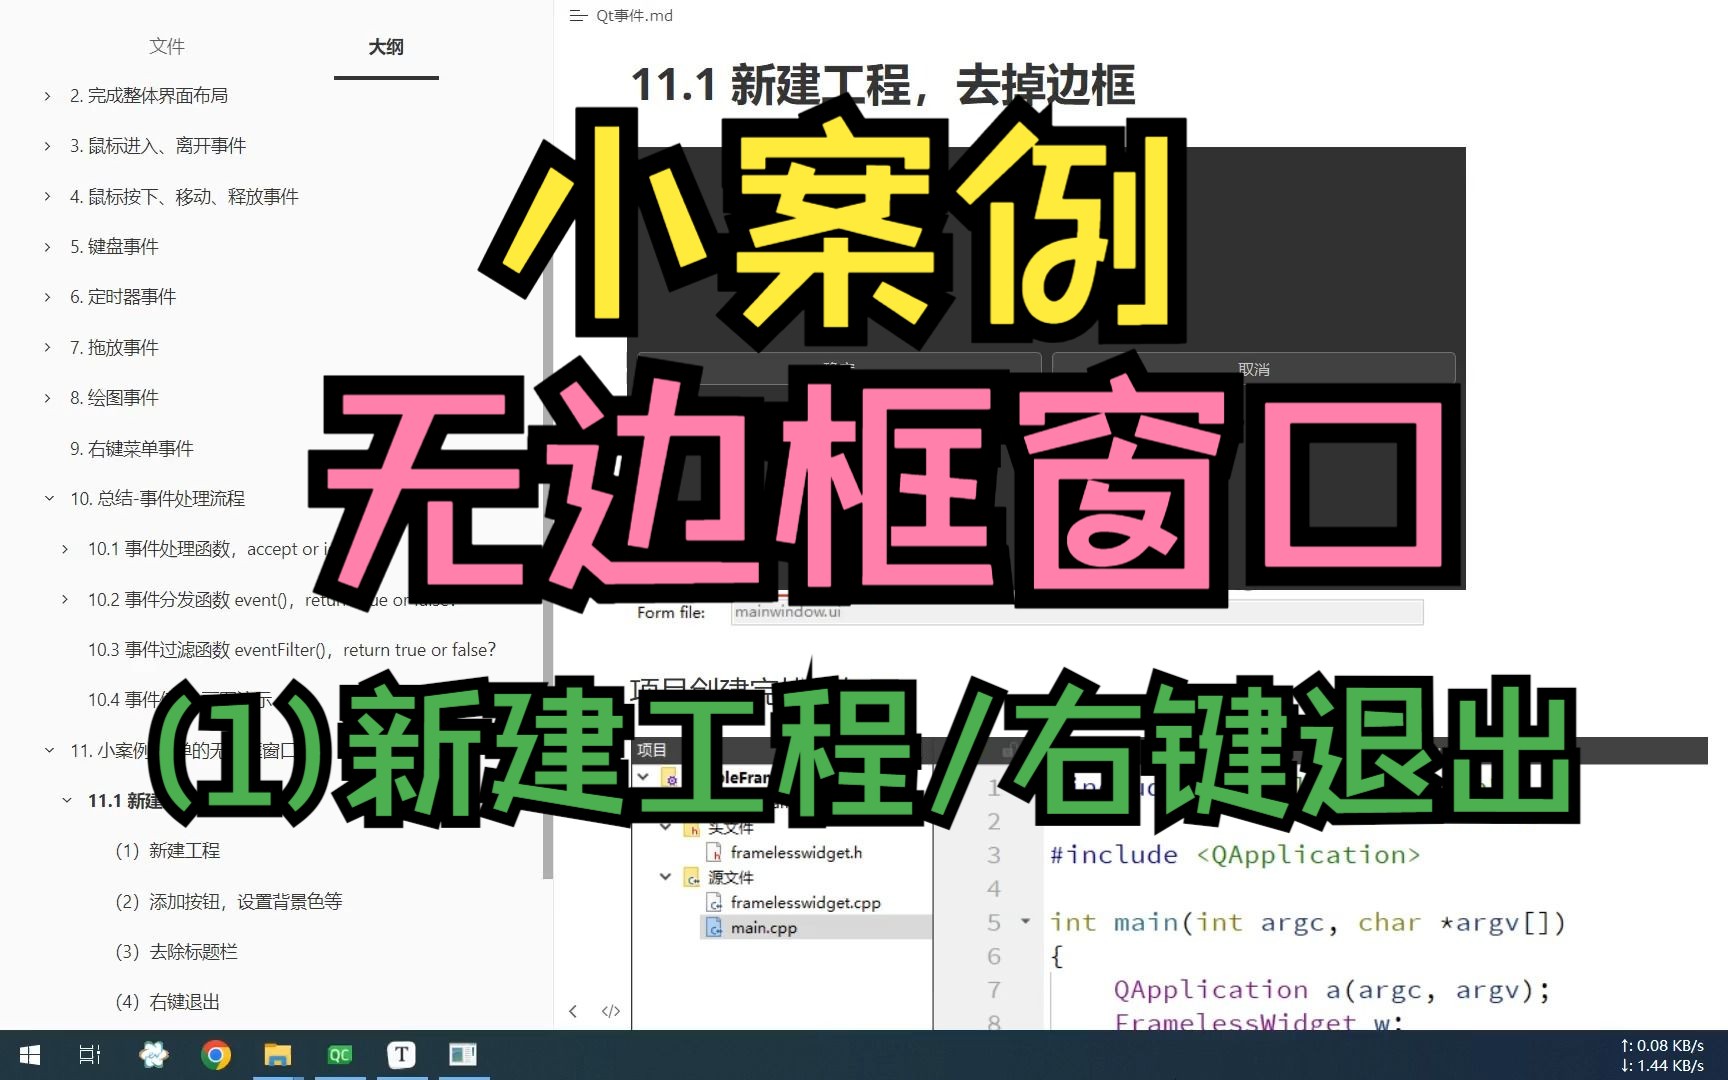This screenshot has width=1728, height=1080.
Task: Open outline heading 4. 鼠标按下、移动、释放事件
Action: [184, 197]
